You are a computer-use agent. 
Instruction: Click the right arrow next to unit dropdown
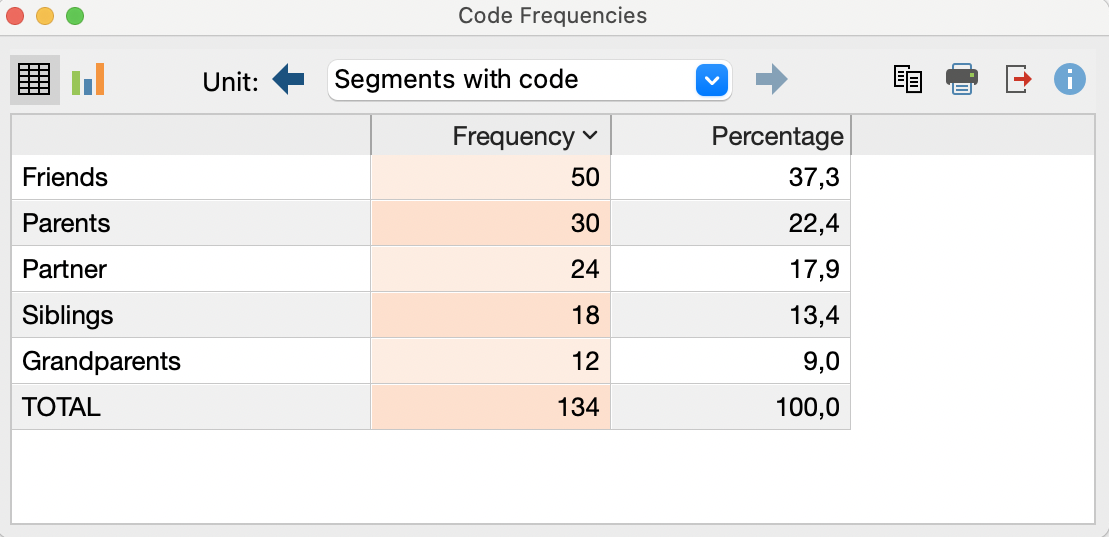(x=771, y=79)
